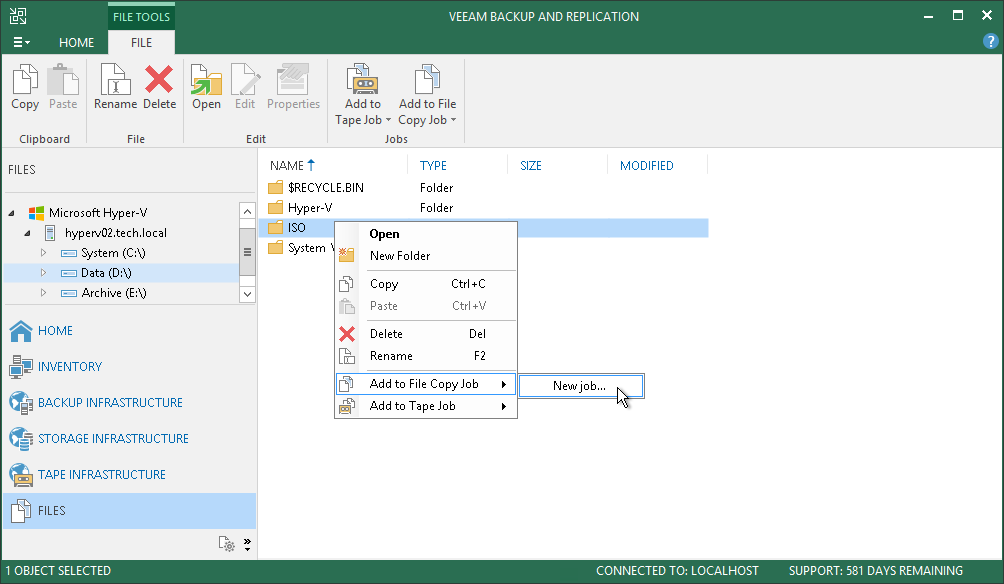Image resolution: width=1004 pixels, height=584 pixels.
Task: Click the ISO folder icon
Action: (275, 227)
